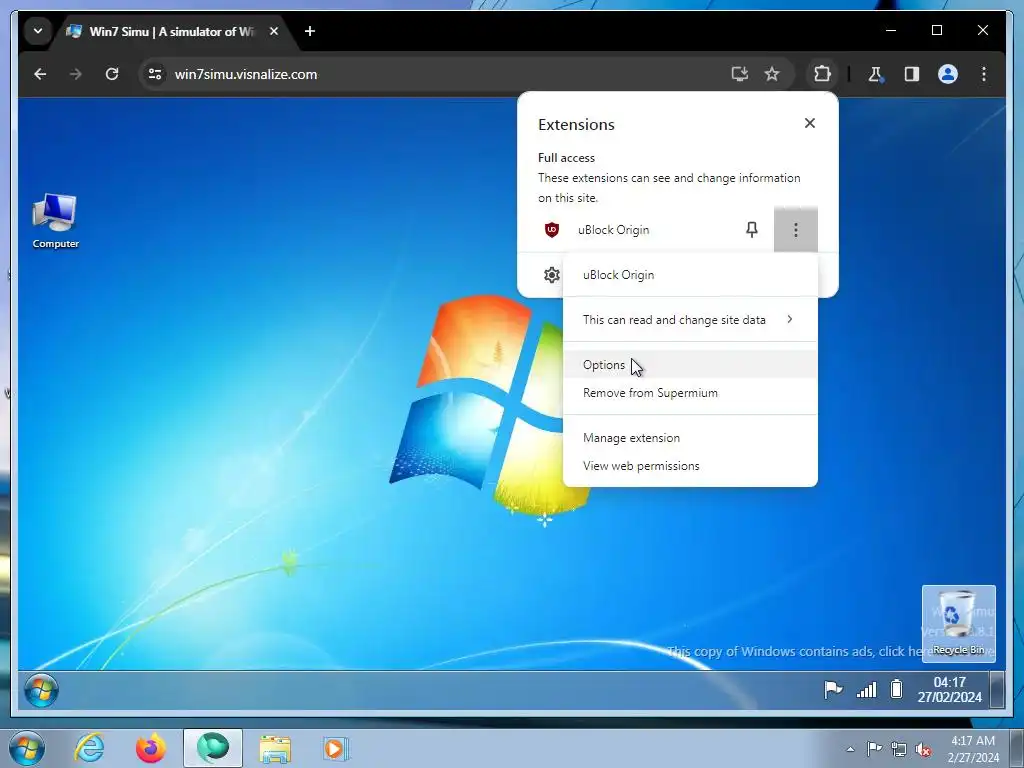Screen dimensions: 1024x768
Task: Click the host tray network icon
Action: [x=899, y=749]
